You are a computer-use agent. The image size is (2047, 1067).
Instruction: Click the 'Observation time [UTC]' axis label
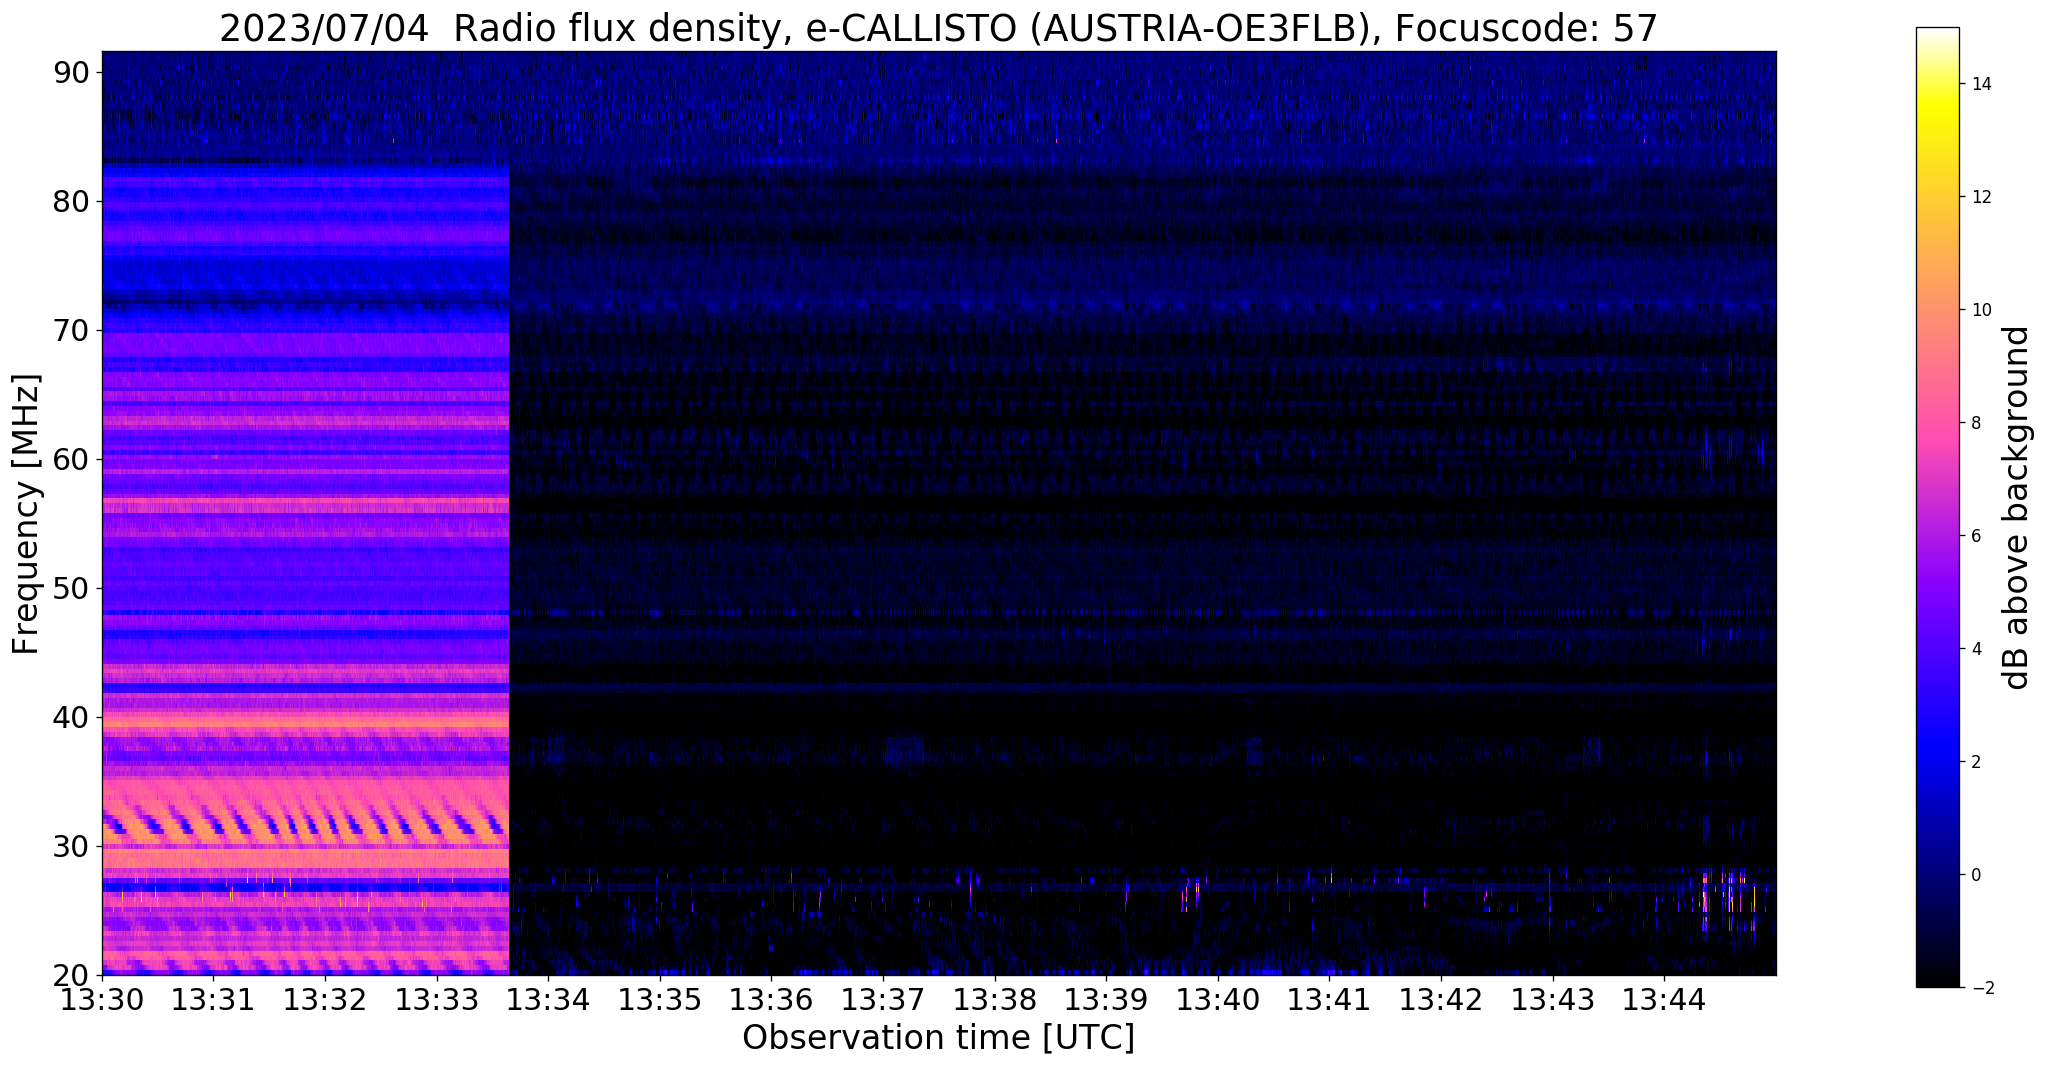pos(938,1037)
